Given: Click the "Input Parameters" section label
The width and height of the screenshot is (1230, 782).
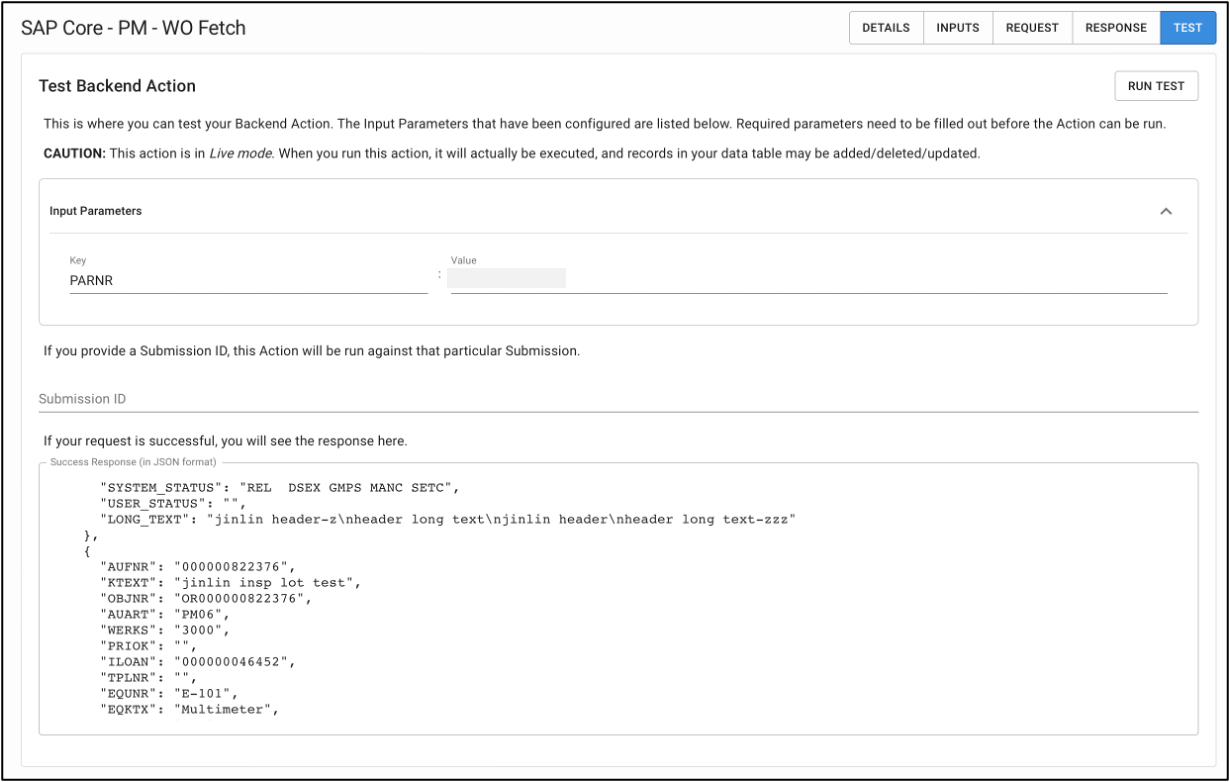Looking at the screenshot, I should click(x=96, y=211).
